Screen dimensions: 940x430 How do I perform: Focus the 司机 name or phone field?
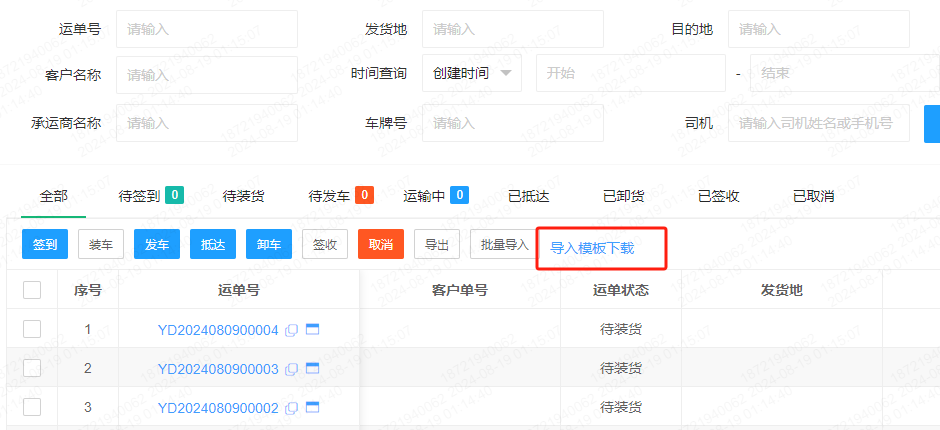point(819,123)
